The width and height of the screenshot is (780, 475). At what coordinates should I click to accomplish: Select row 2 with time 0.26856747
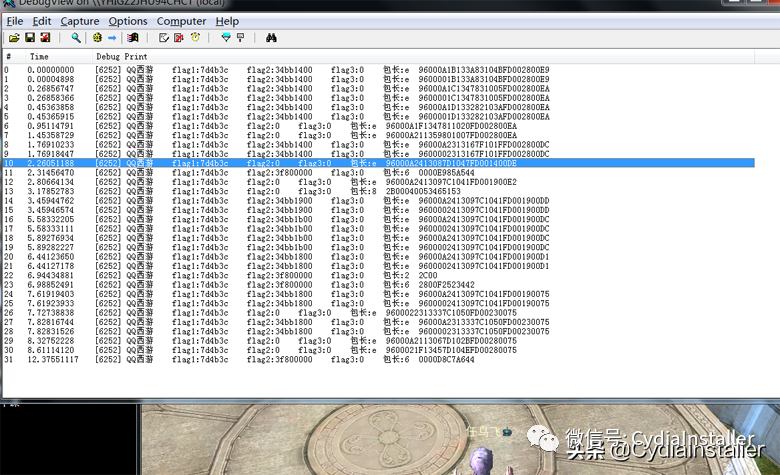[379, 89]
